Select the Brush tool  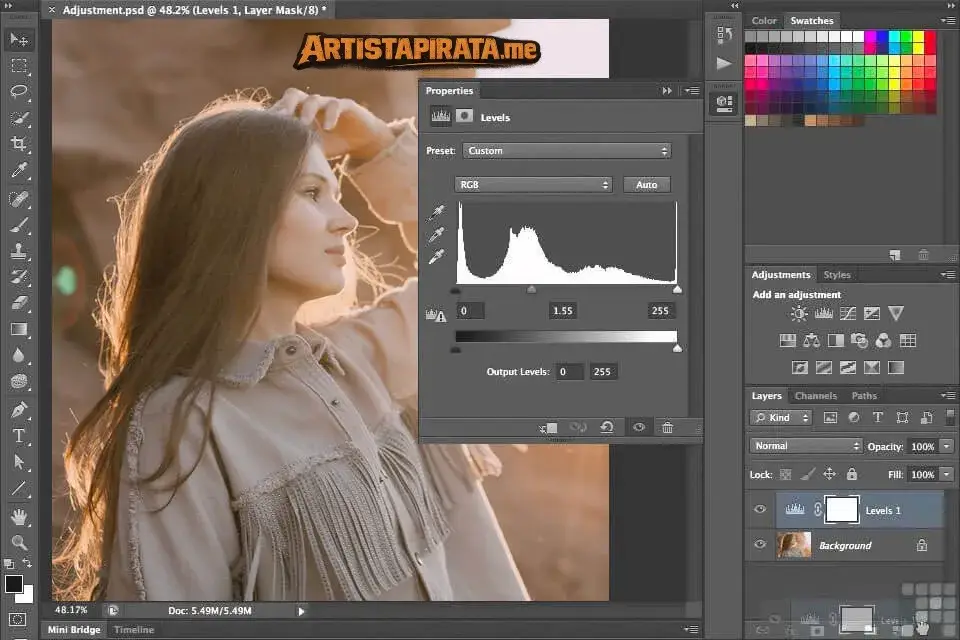click(x=20, y=224)
